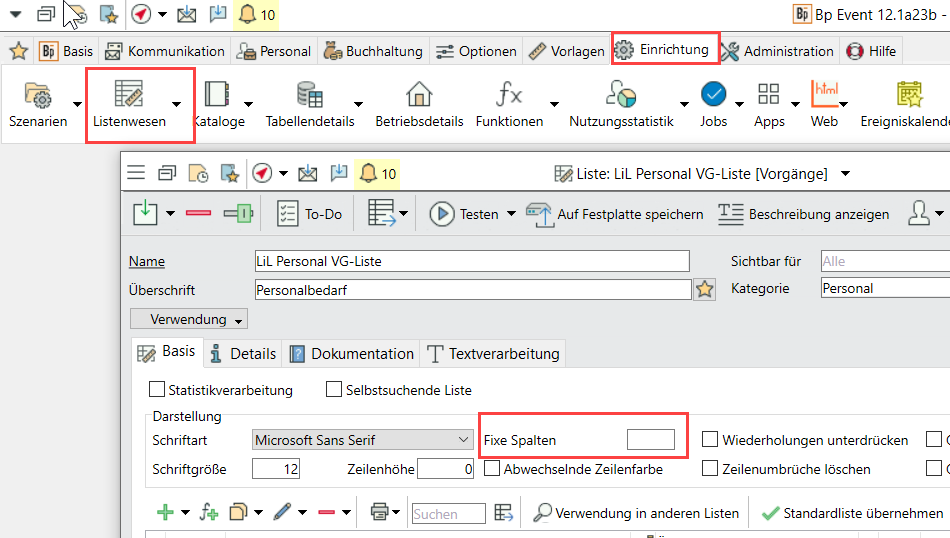Click the Jobs checkmark icon

click(x=713, y=95)
